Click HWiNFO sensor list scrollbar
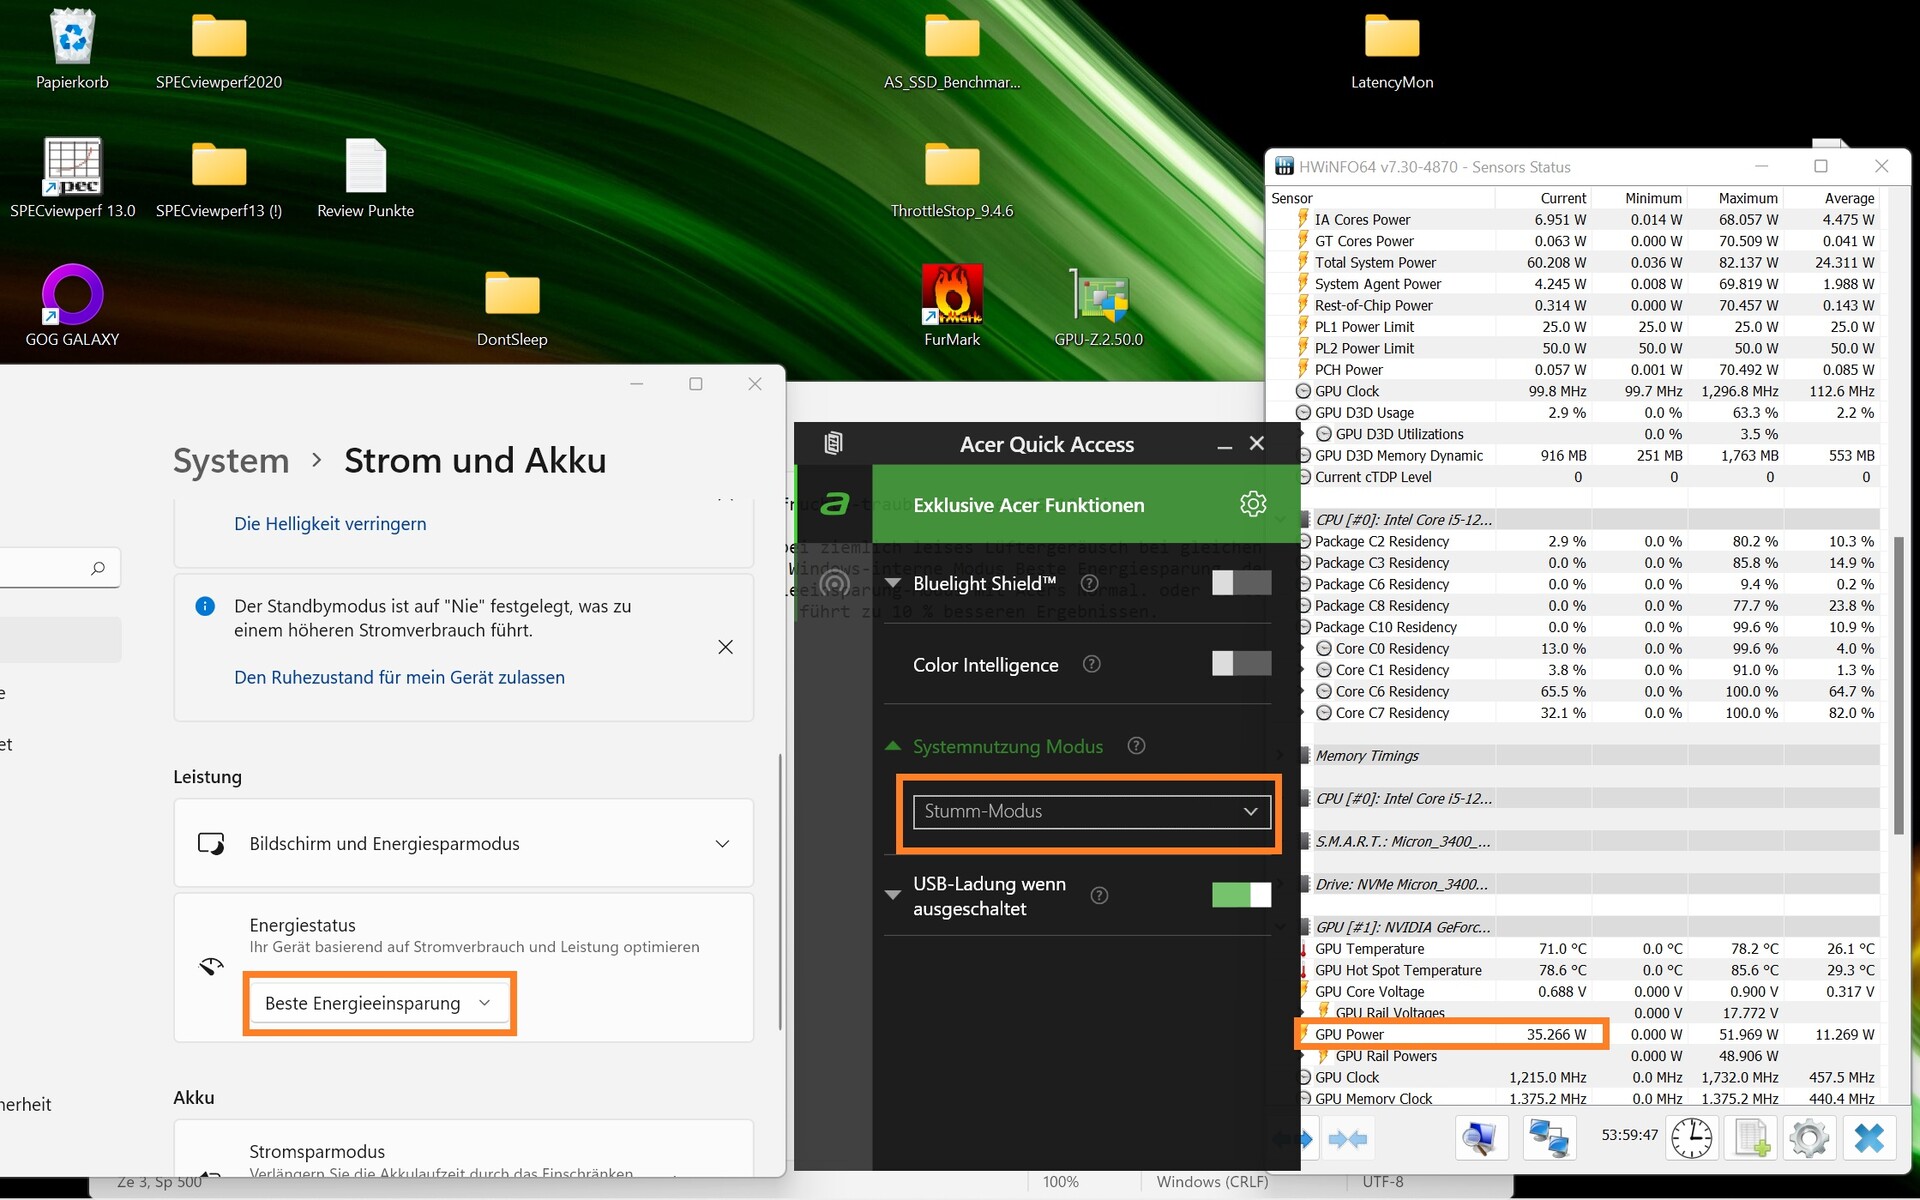 point(1899,685)
